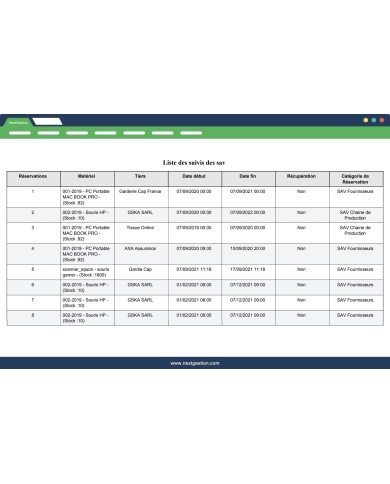
Task: Click the Matériel cell of reservation 1
Action: pyautogui.click(x=86, y=197)
